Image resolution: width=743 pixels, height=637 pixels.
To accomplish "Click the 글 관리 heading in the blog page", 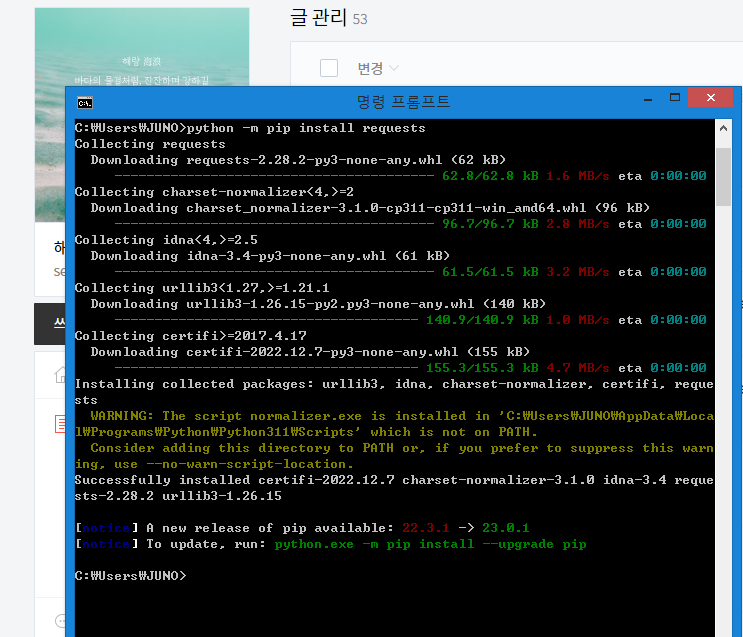I will click(318, 18).
